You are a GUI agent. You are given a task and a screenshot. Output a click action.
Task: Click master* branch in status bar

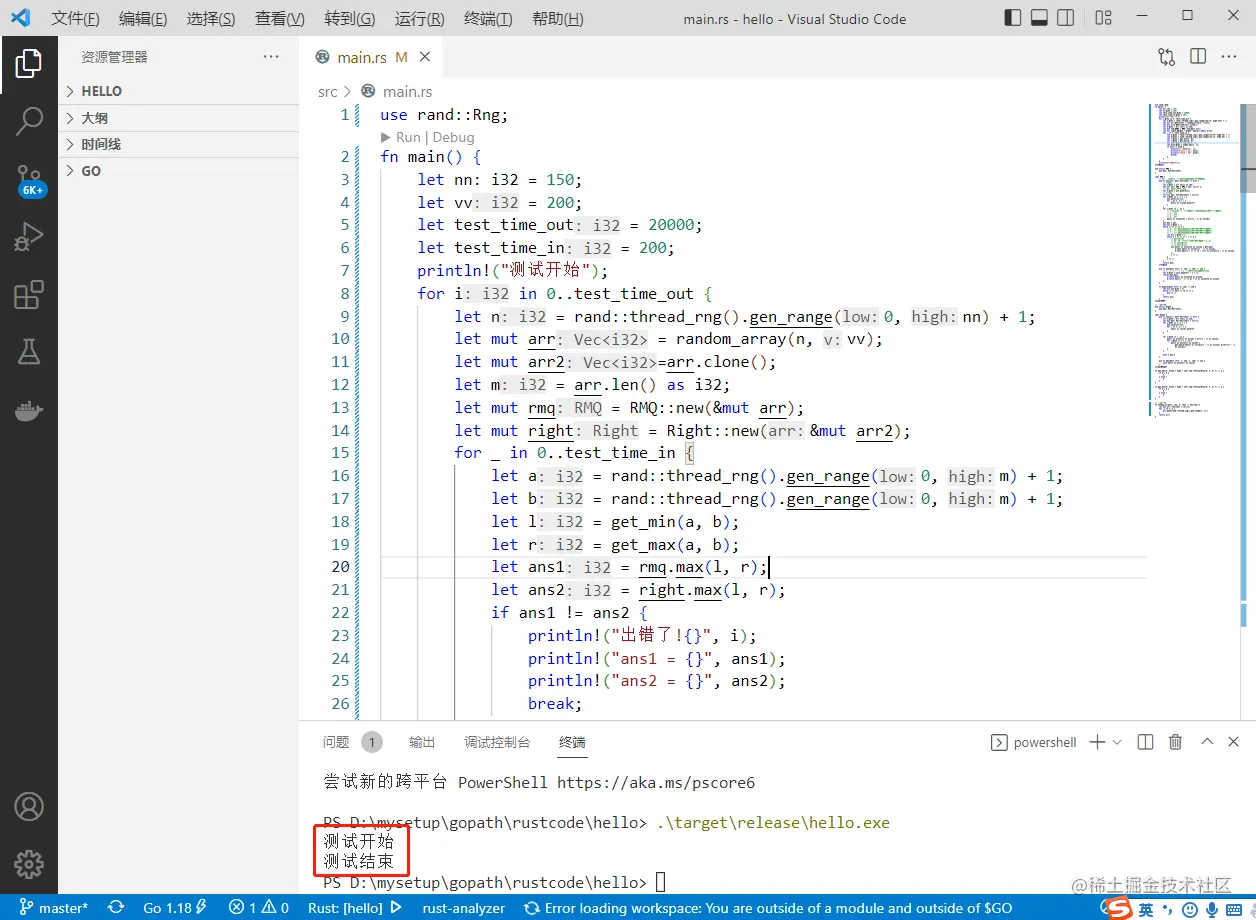point(54,908)
